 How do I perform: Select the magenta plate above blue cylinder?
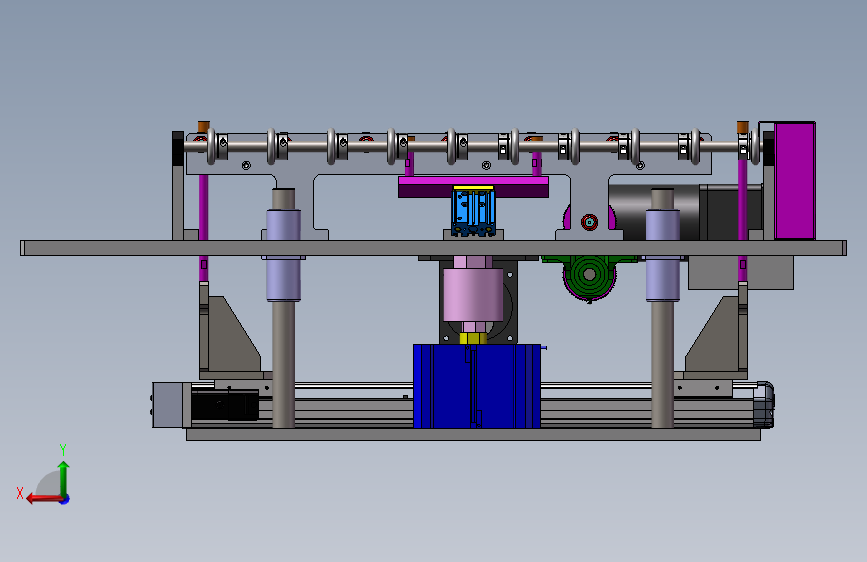click(x=473, y=187)
